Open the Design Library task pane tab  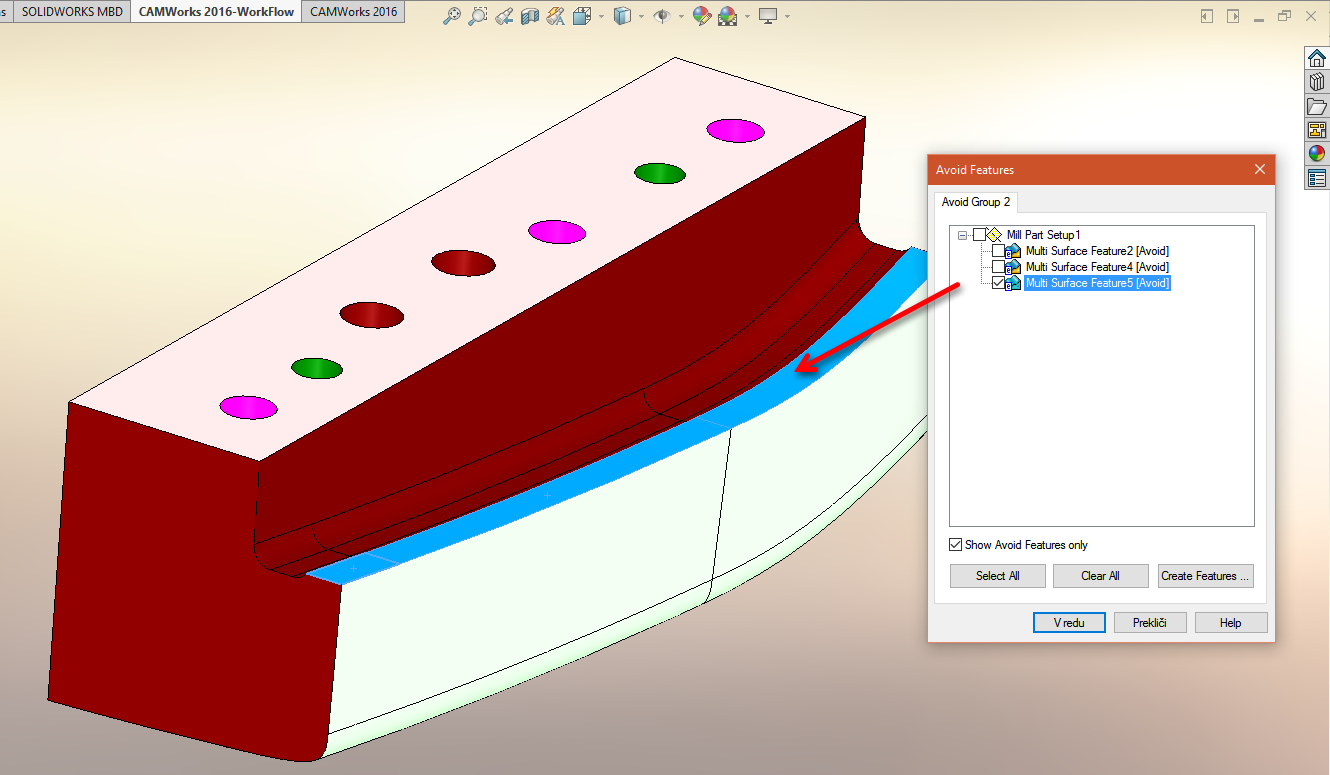(1316, 82)
